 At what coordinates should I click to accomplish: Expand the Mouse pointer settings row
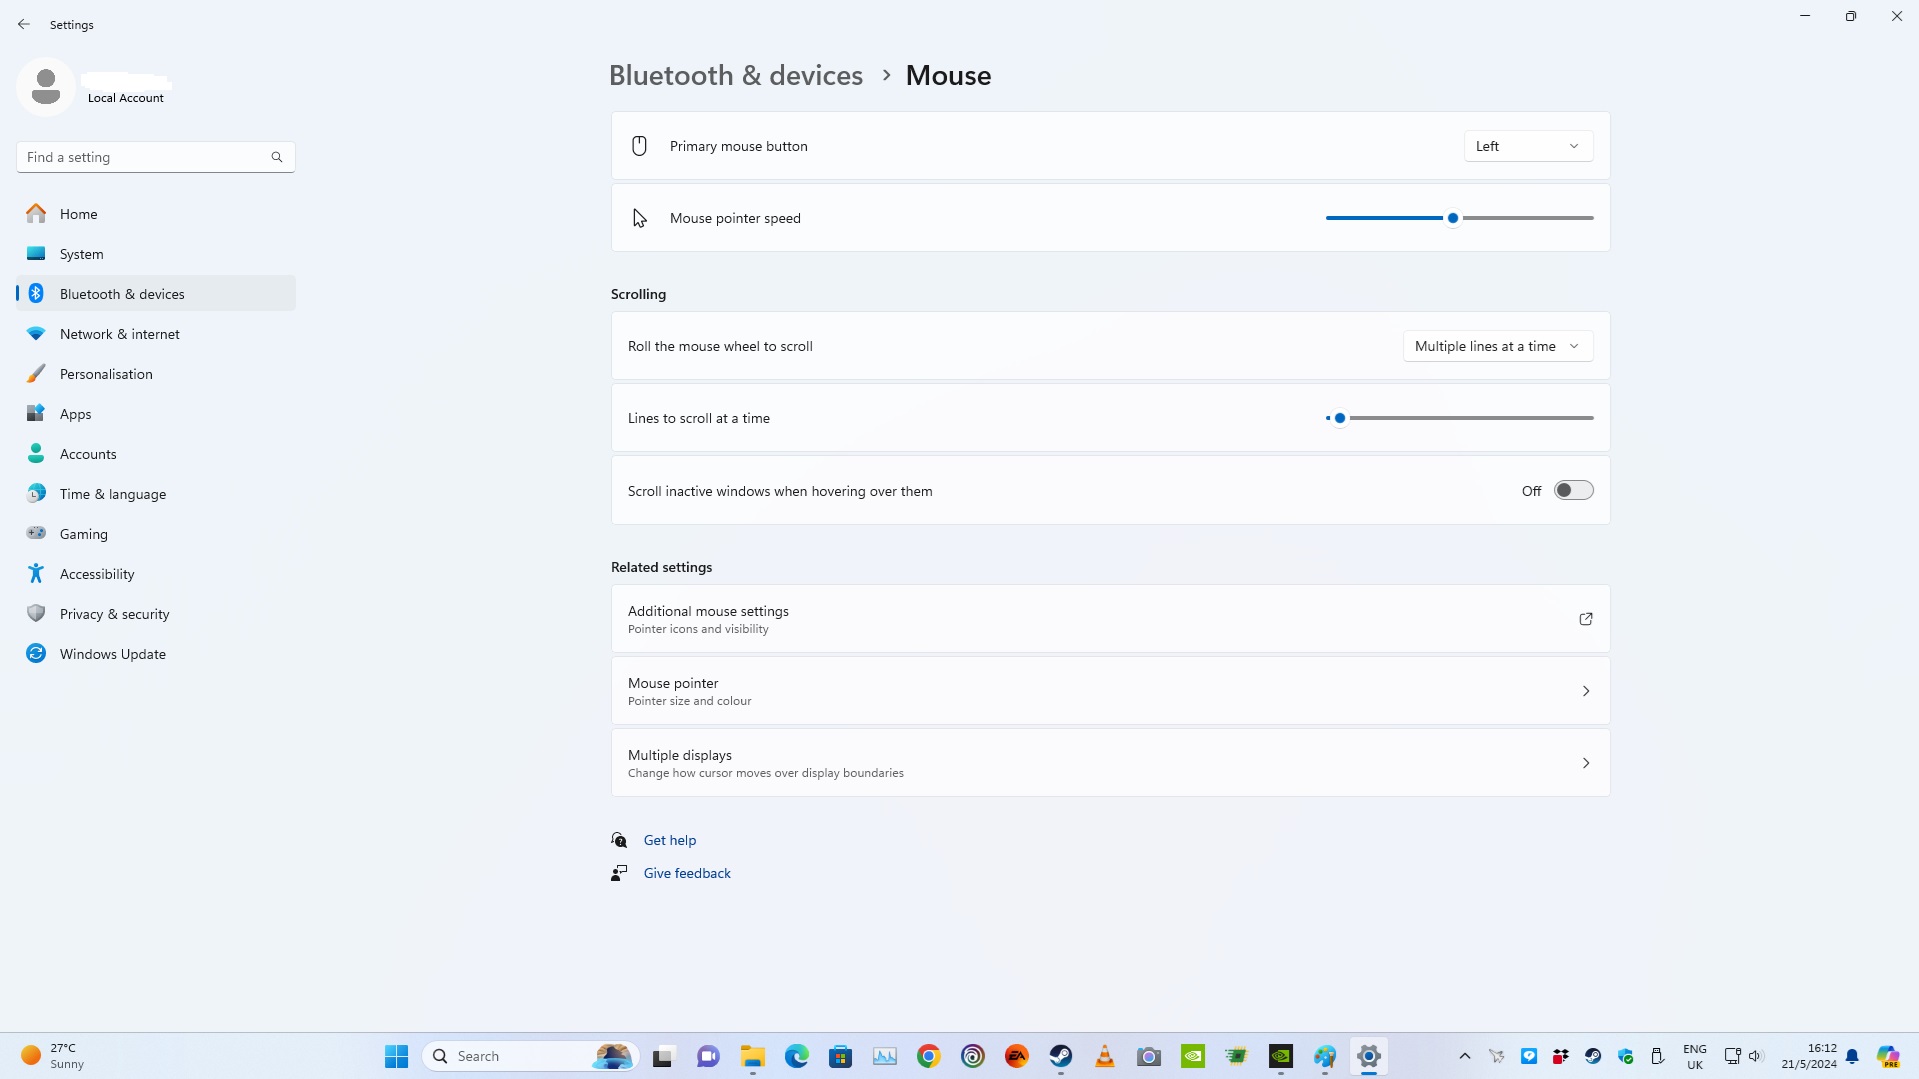pyautogui.click(x=1110, y=691)
